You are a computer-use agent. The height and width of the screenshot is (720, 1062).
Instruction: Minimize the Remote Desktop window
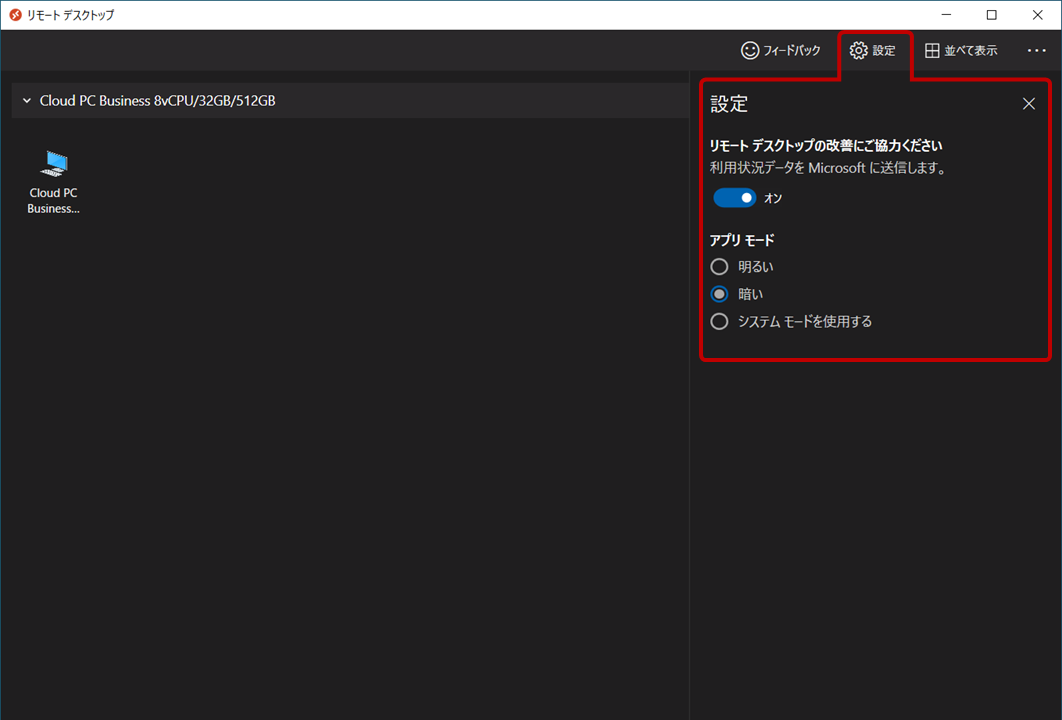[x=946, y=14]
